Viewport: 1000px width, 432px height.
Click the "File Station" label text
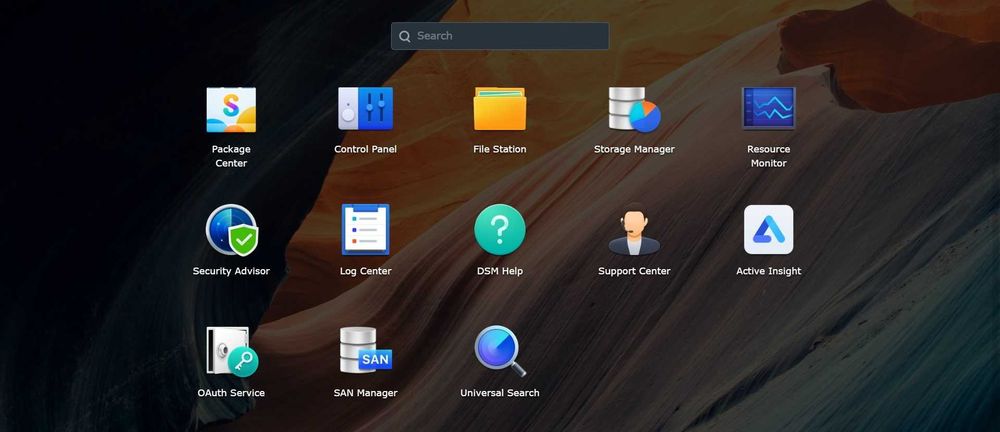tap(500, 149)
